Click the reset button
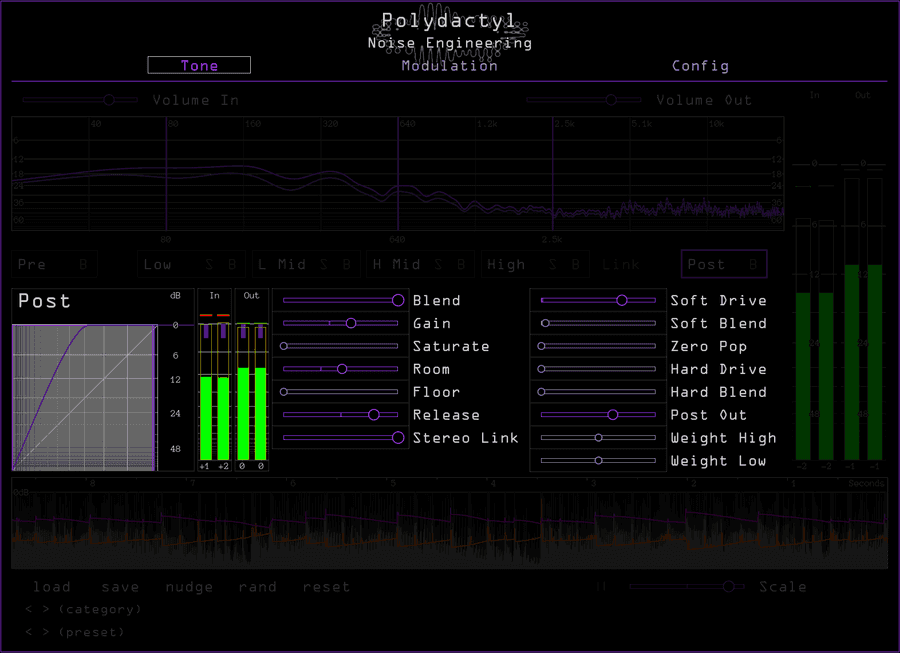900x653 pixels. point(326,587)
